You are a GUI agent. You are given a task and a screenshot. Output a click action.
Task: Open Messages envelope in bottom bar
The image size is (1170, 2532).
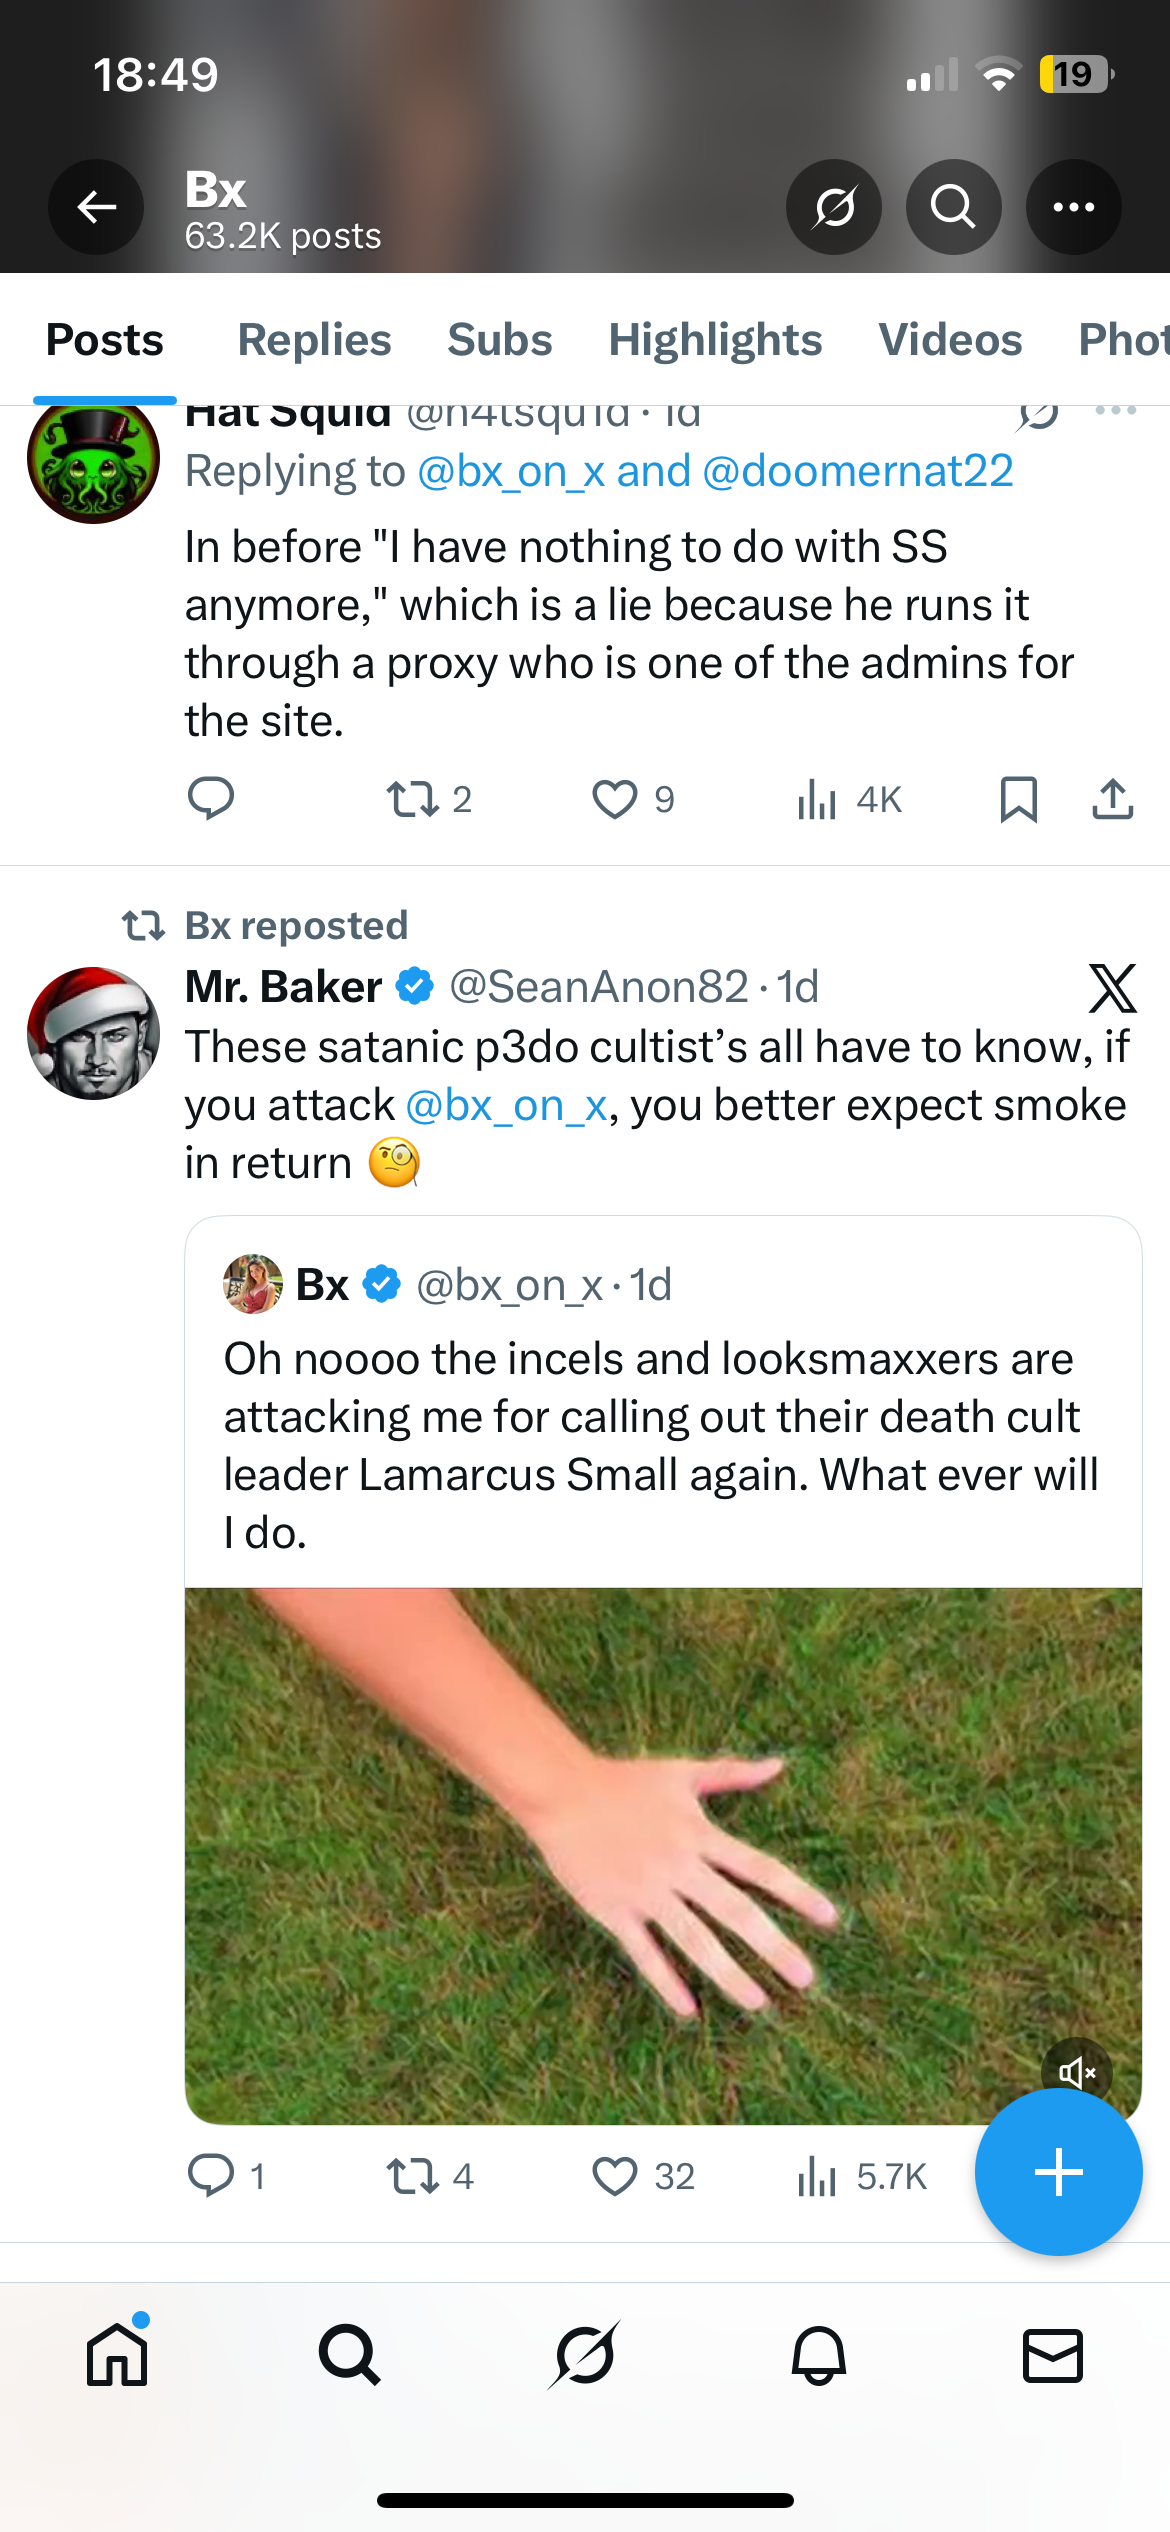tap(1052, 2355)
